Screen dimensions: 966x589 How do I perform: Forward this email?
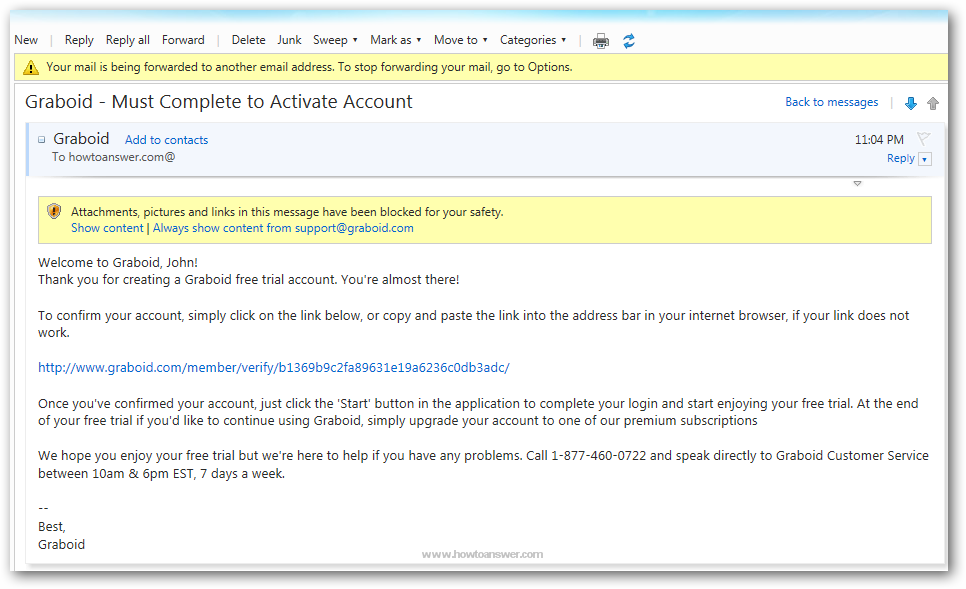tap(183, 40)
